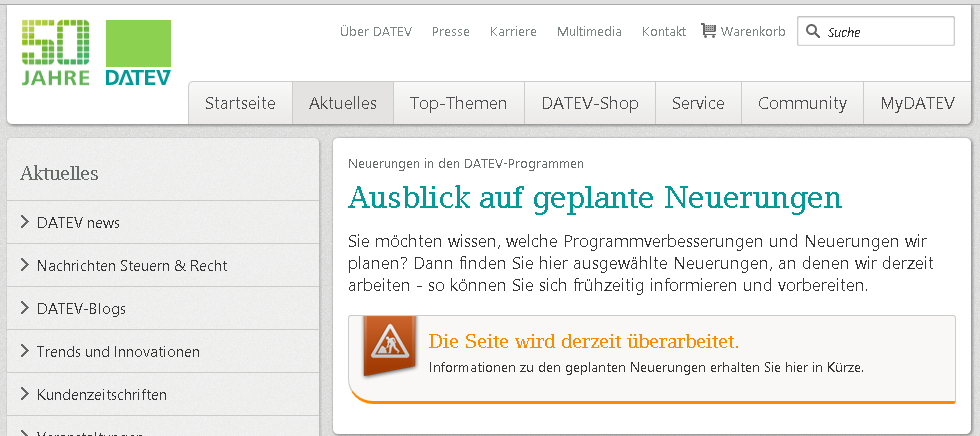Click the 50 Jahre anniversary logo
The width and height of the screenshot is (980, 436).
pyautogui.click(x=56, y=52)
